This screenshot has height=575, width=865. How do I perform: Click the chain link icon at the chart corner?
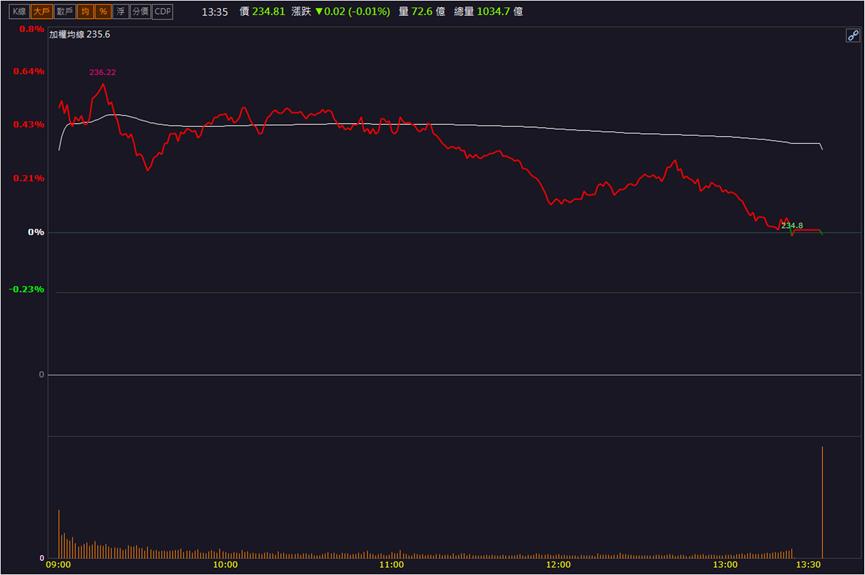point(853,36)
